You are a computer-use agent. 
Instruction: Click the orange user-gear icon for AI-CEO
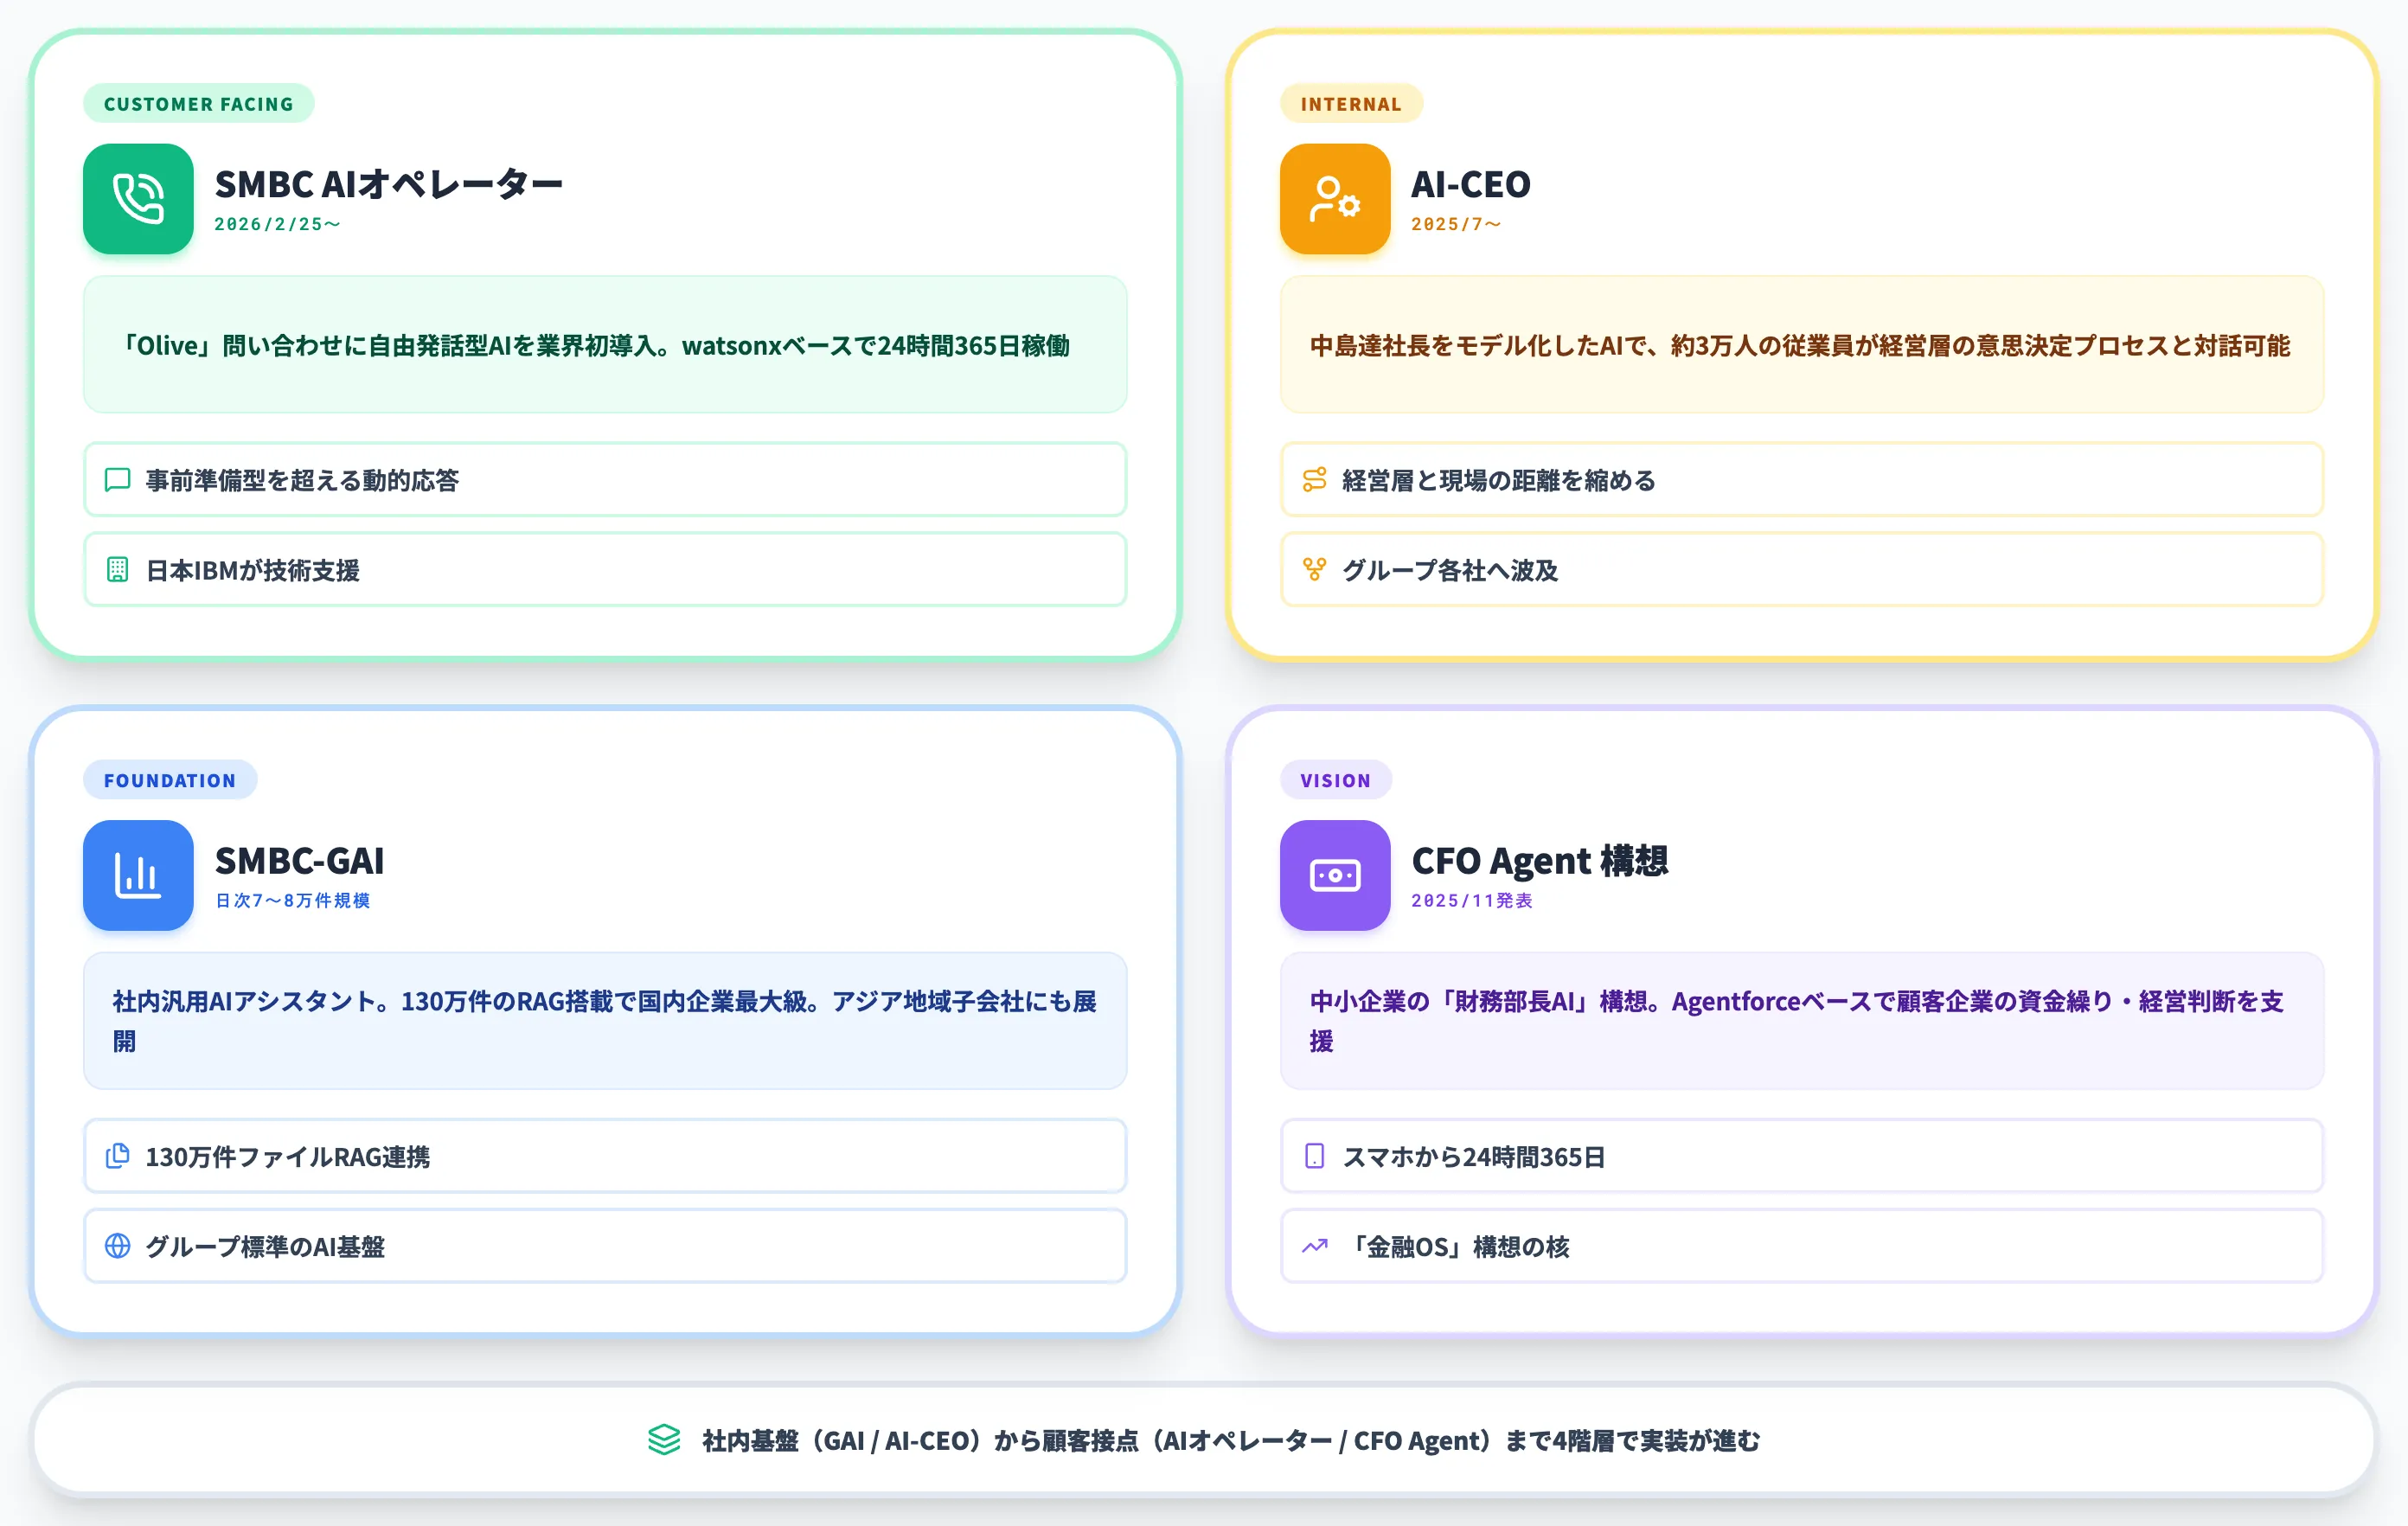coord(1335,199)
